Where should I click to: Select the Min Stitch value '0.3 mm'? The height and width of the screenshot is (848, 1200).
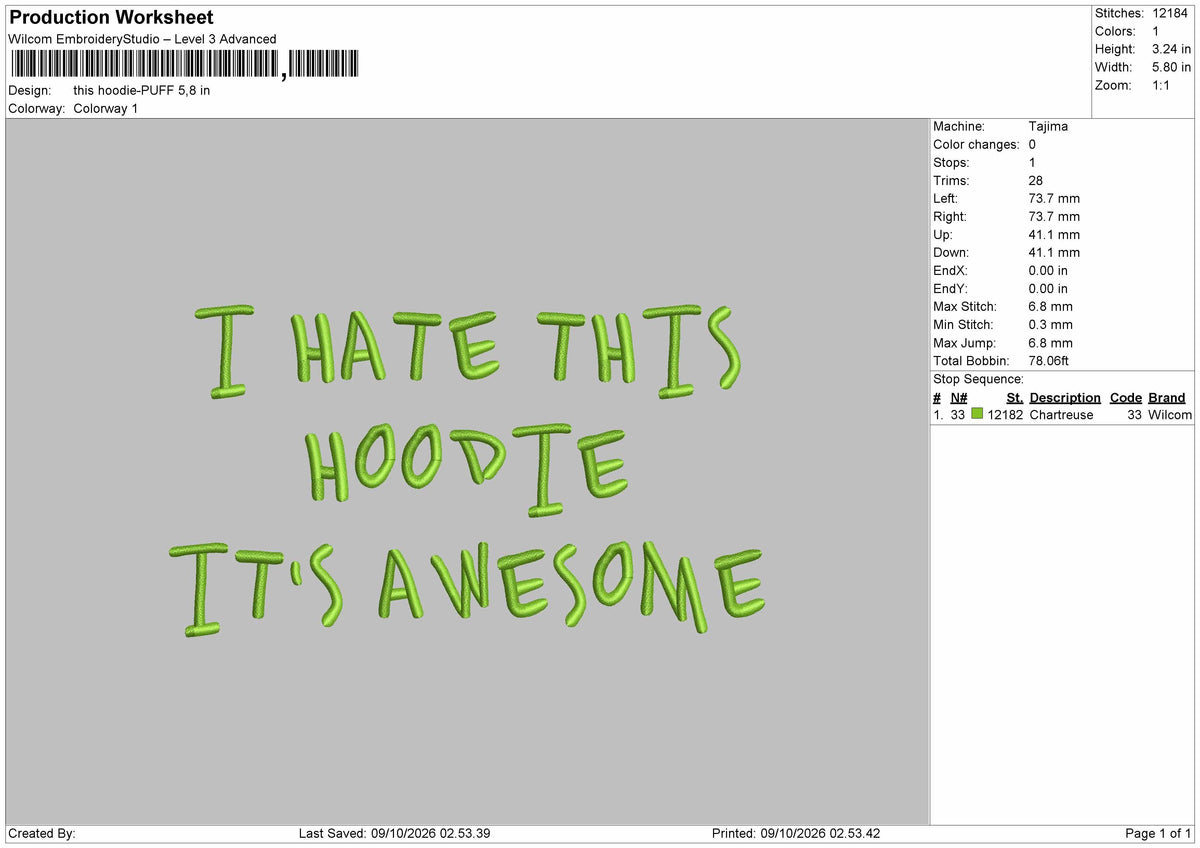coord(1050,324)
